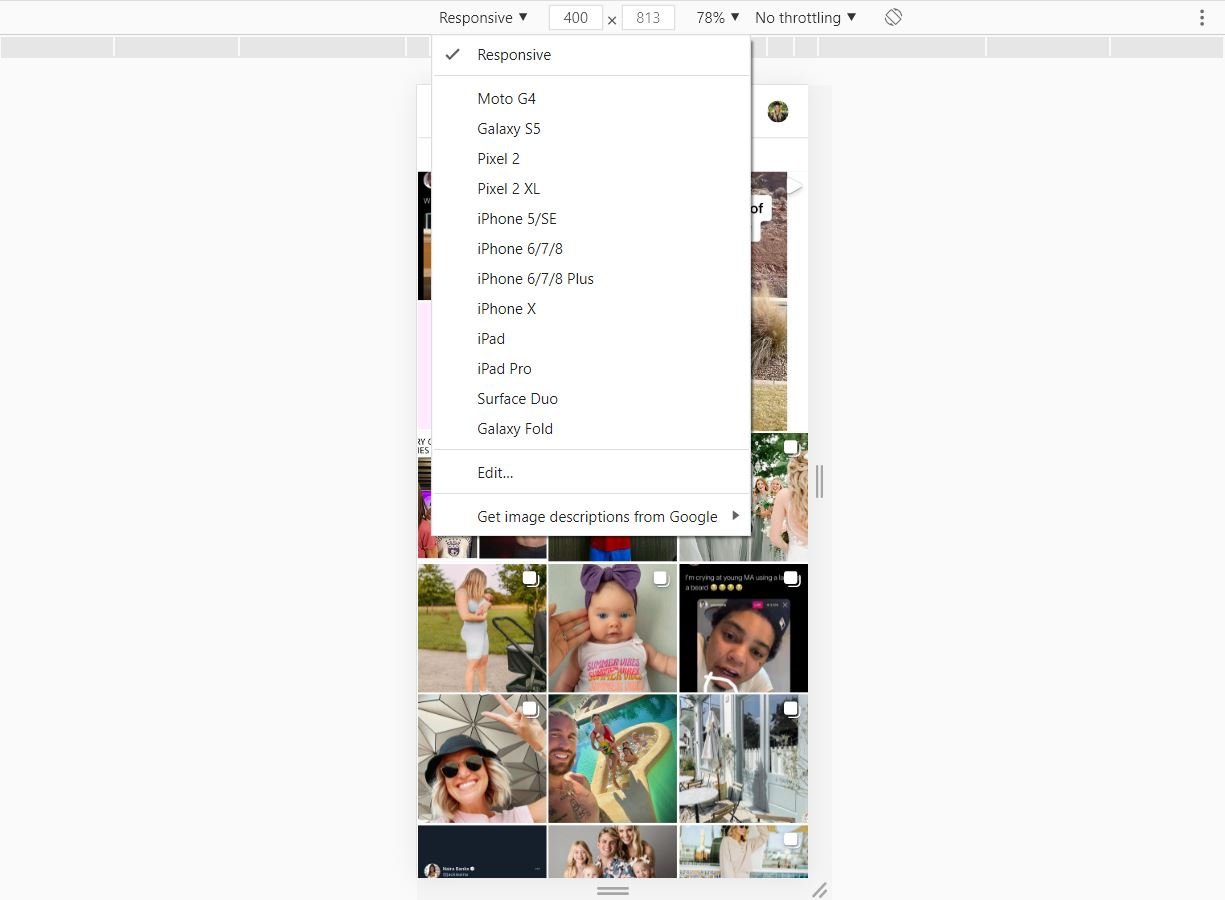Image resolution: width=1225 pixels, height=900 pixels.
Task: Select Pixel 2 XL device
Action: 592,188
